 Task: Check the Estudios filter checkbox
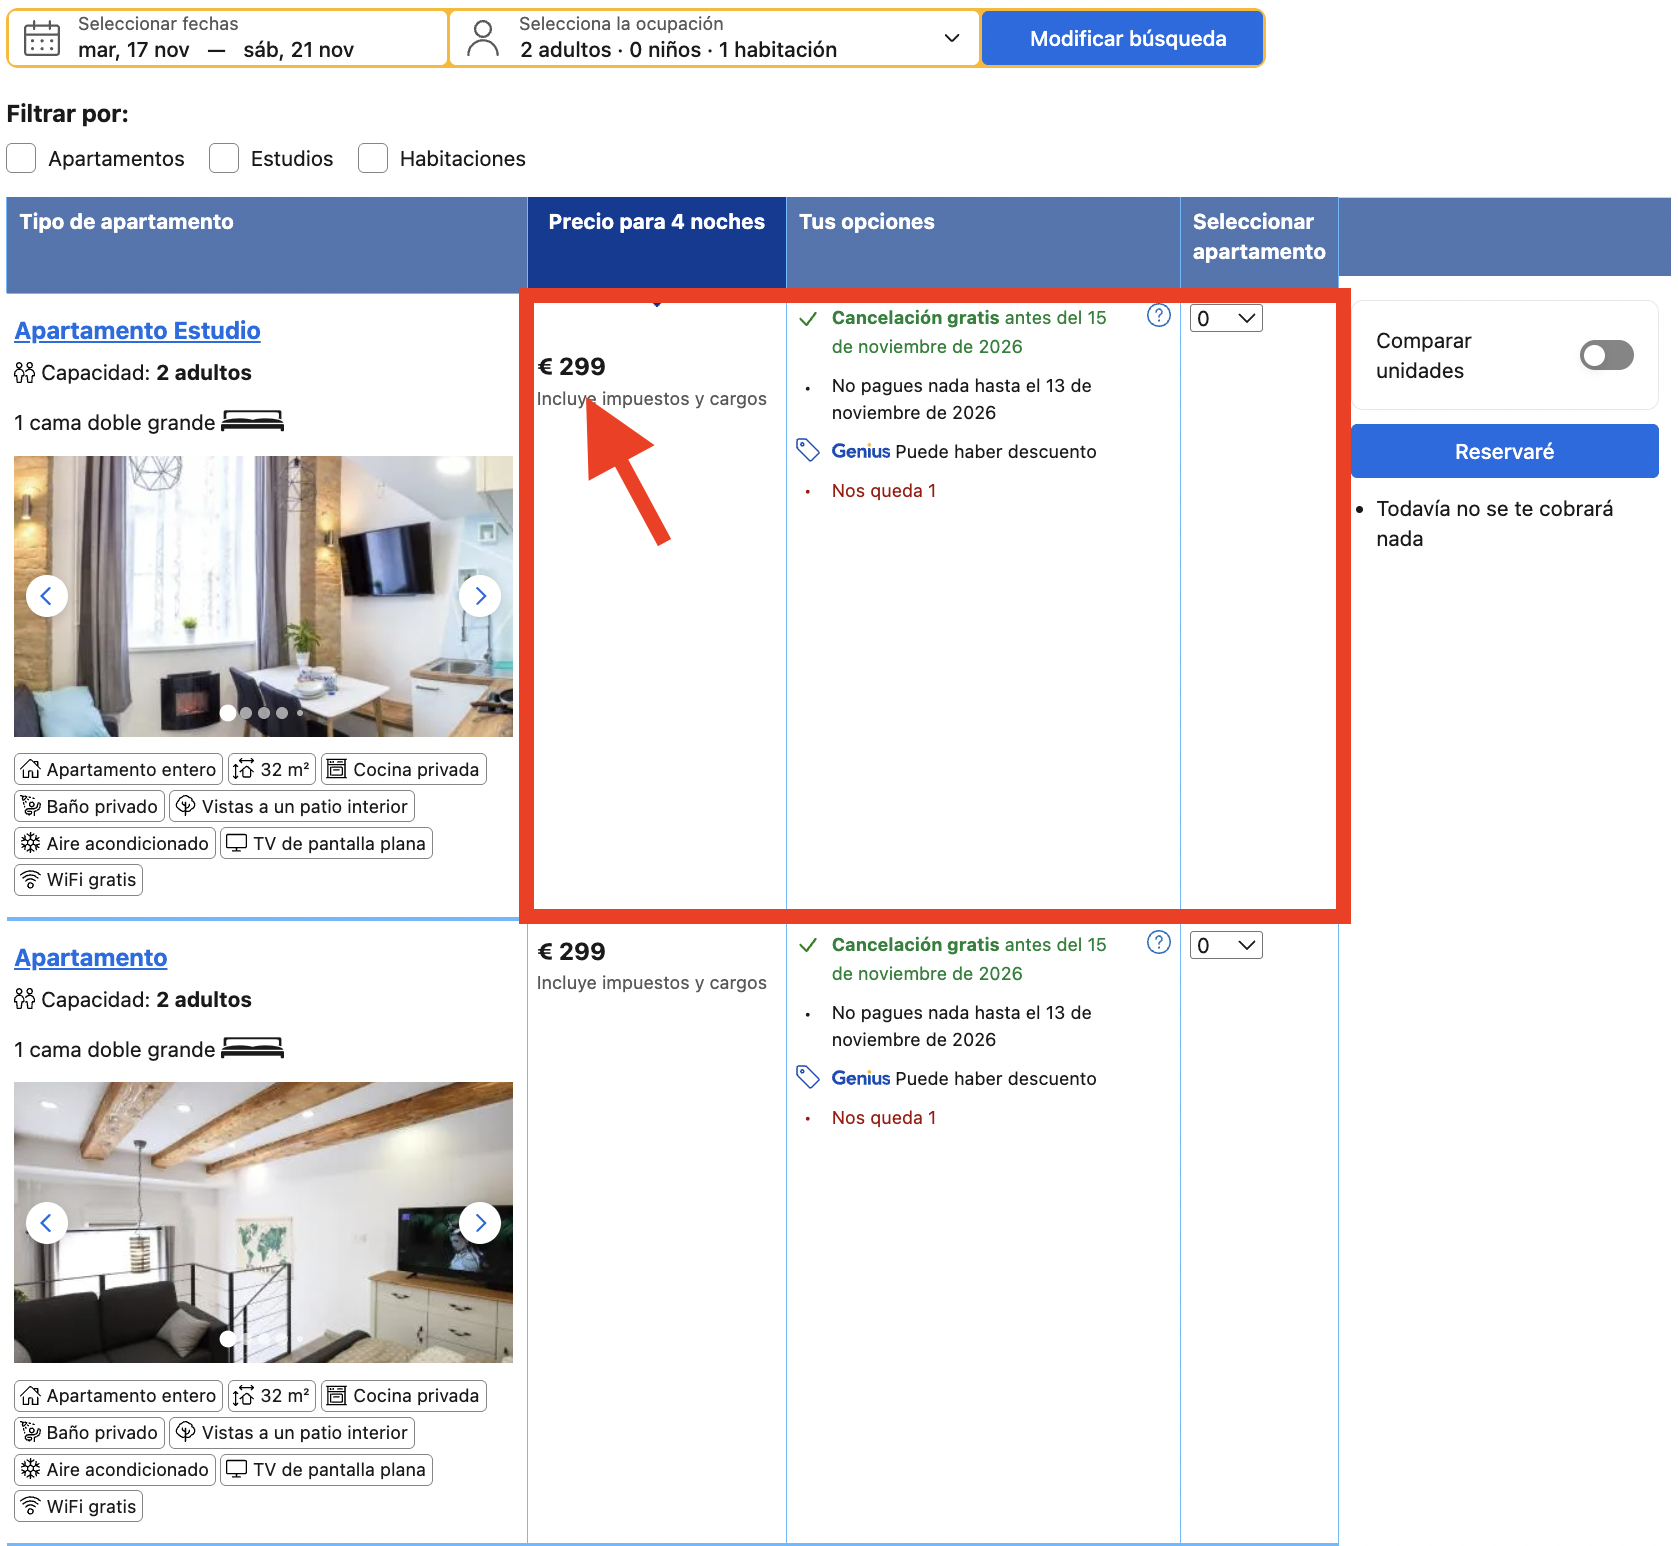tap(224, 158)
